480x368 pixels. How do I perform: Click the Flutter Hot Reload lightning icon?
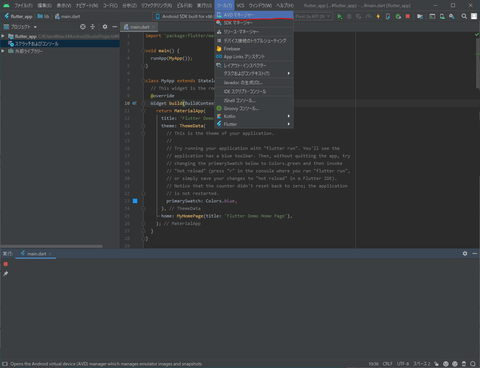(378, 16)
